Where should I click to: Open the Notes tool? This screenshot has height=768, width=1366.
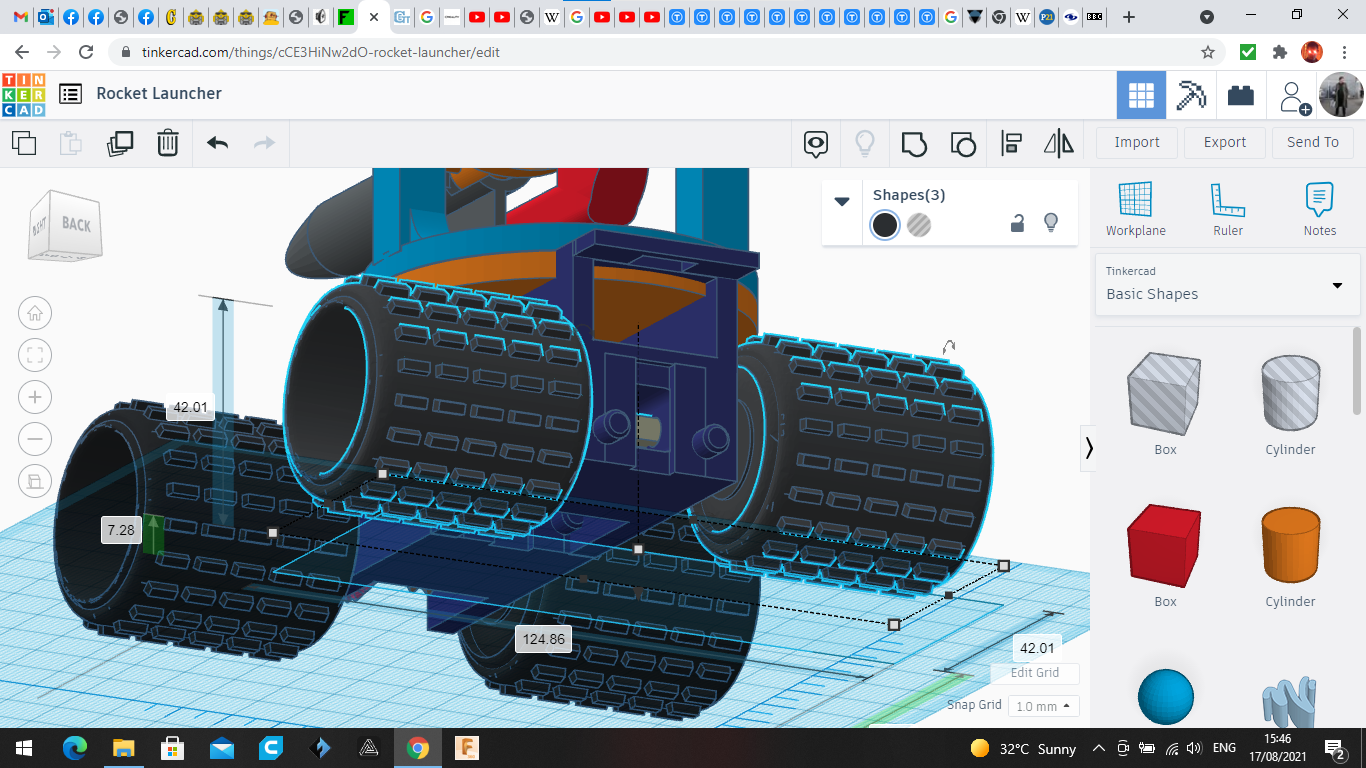click(x=1319, y=210)
